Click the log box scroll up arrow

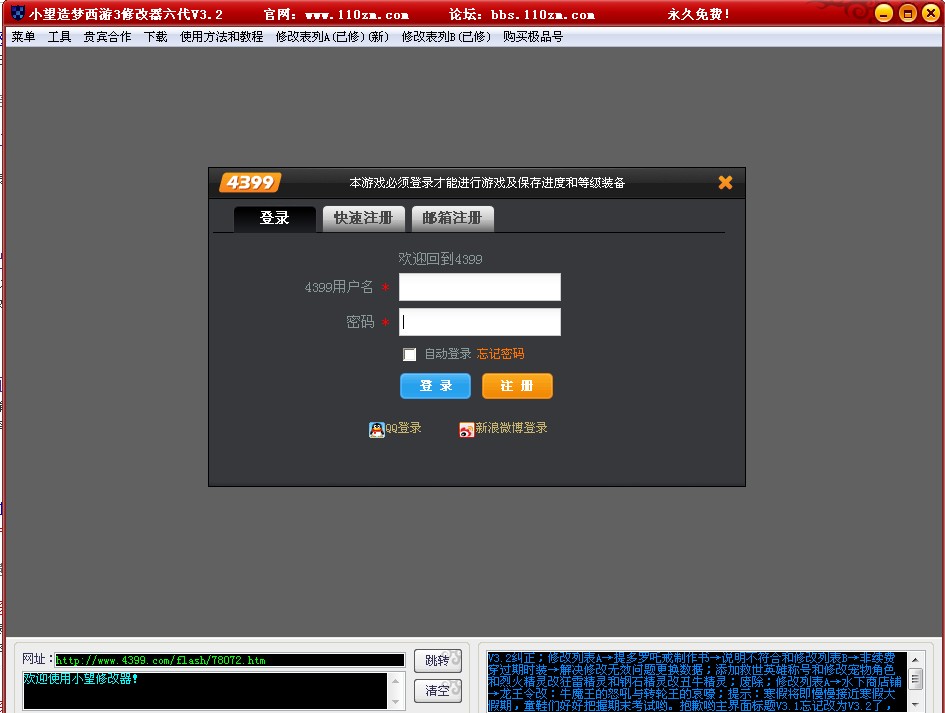pyautogui.click(x=395, y=680)
